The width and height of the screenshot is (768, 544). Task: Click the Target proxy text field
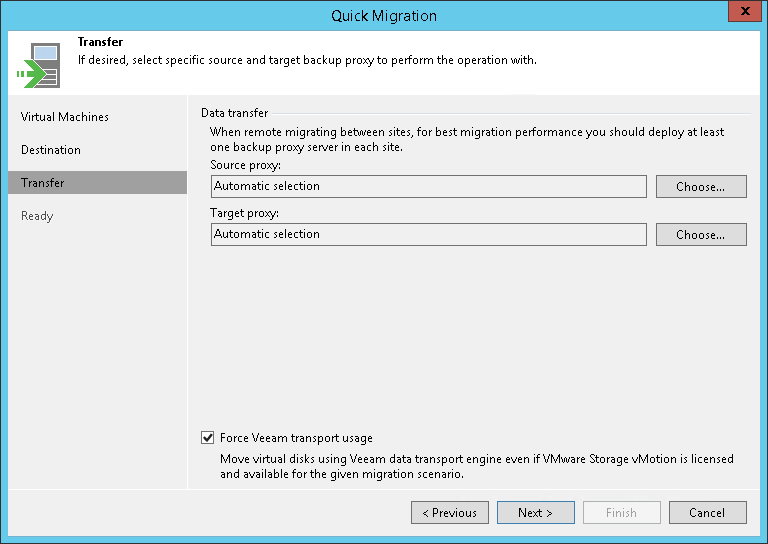pyautogui.click(x=429, y=234)
